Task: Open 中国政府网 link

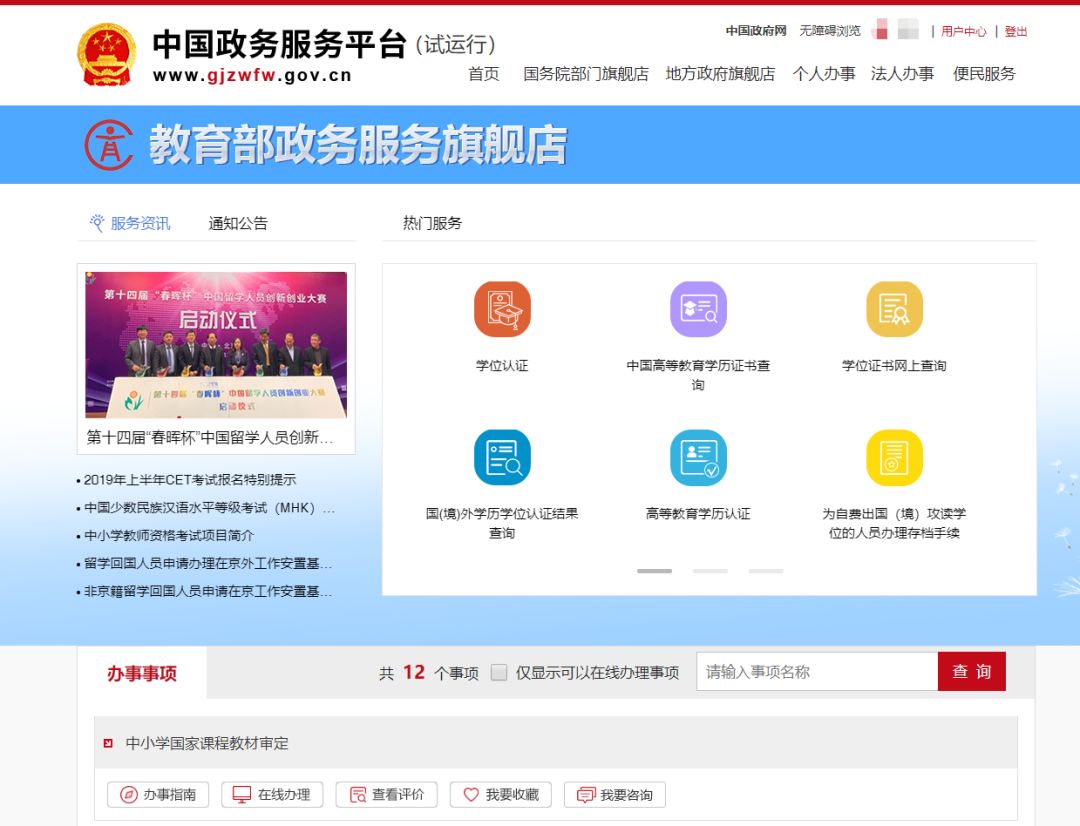Action: coord(756,31)
